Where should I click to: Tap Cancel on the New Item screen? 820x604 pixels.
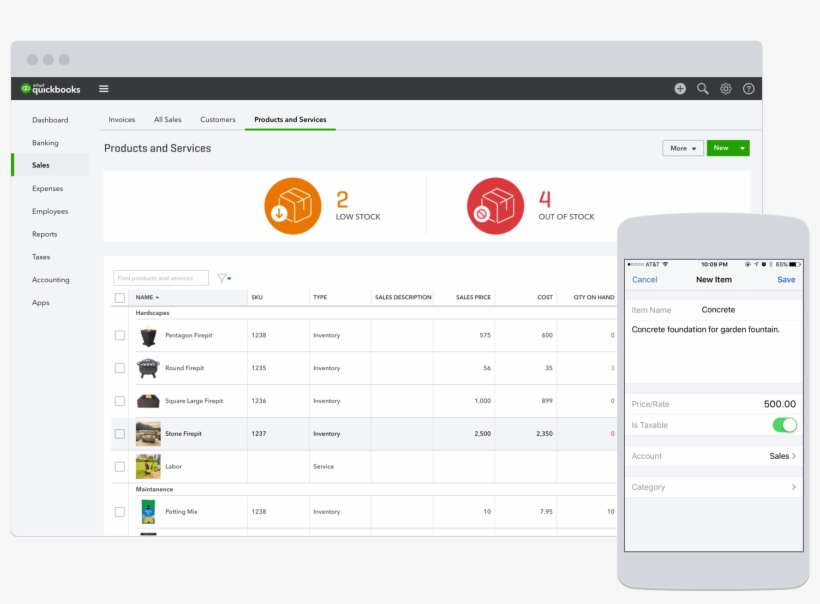pyautogui.click(x=645, y=280)
